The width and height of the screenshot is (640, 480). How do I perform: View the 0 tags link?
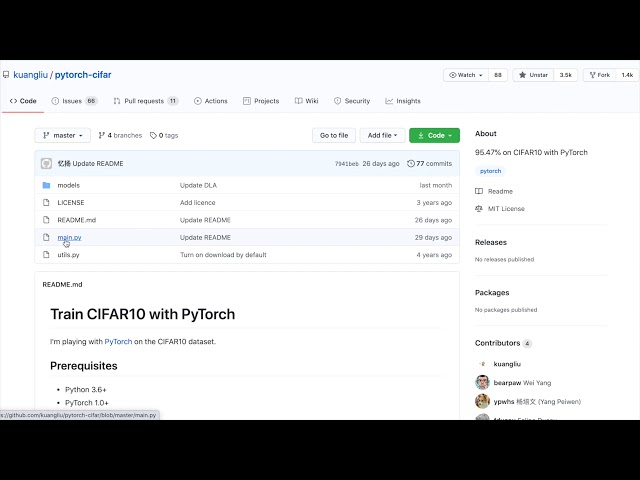click(x=164, y=136)
